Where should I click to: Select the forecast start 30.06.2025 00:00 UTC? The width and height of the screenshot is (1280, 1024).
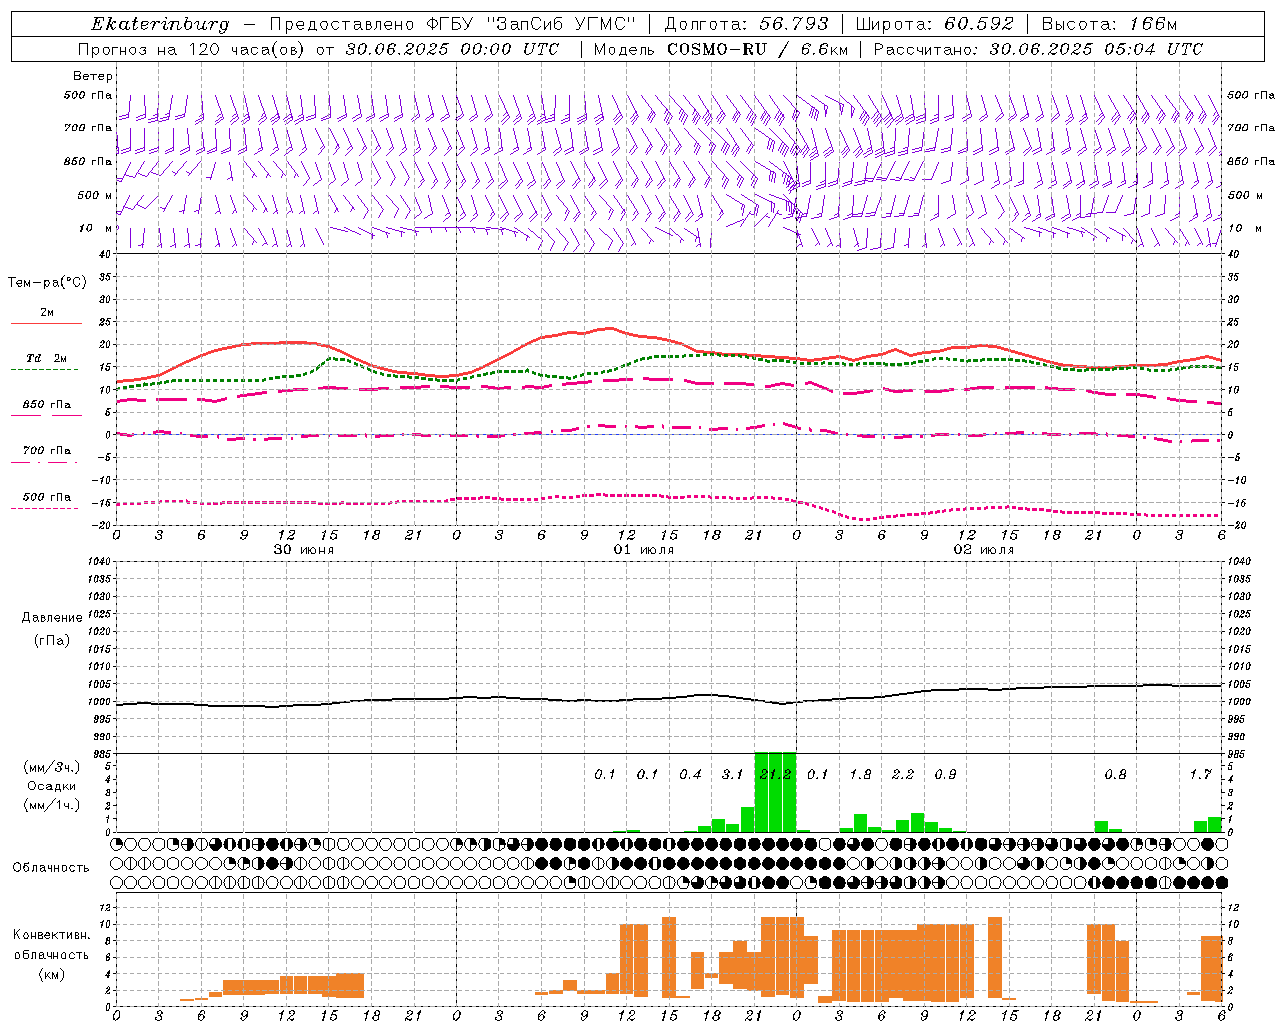[x=452, y=49]
